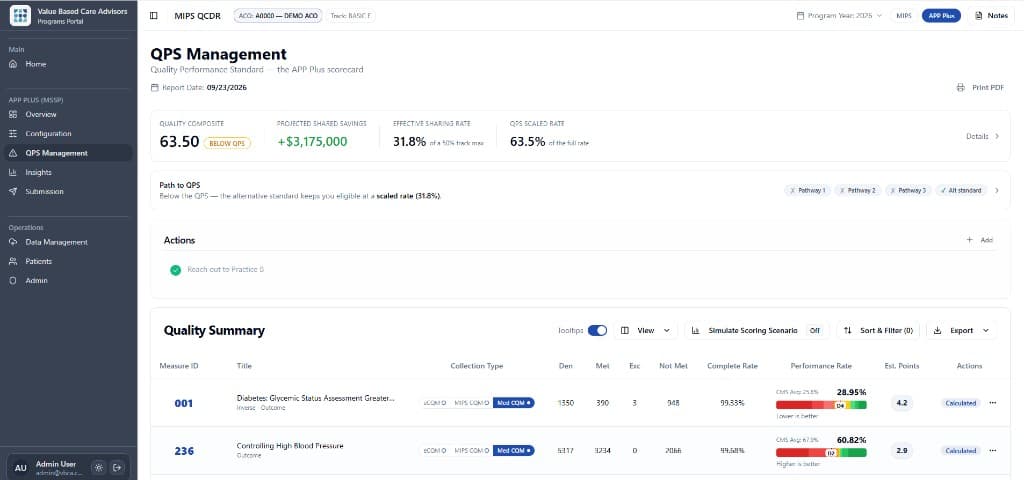Viewport: 1024px width, 480px height.
Task: Click the AU user avatar
Action: tap(21, 468)
